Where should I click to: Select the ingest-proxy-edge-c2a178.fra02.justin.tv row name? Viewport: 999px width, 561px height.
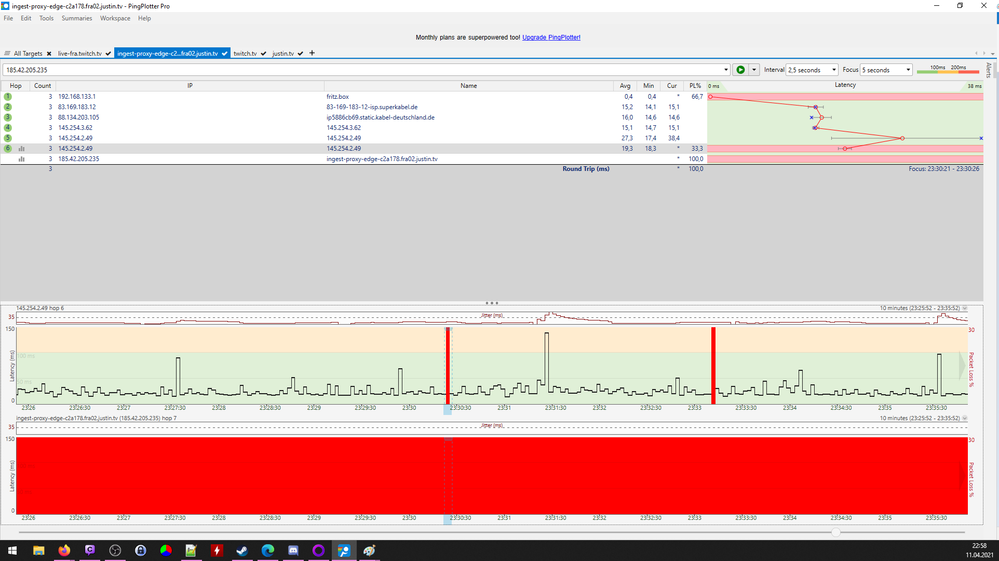(x=382, y=159)
